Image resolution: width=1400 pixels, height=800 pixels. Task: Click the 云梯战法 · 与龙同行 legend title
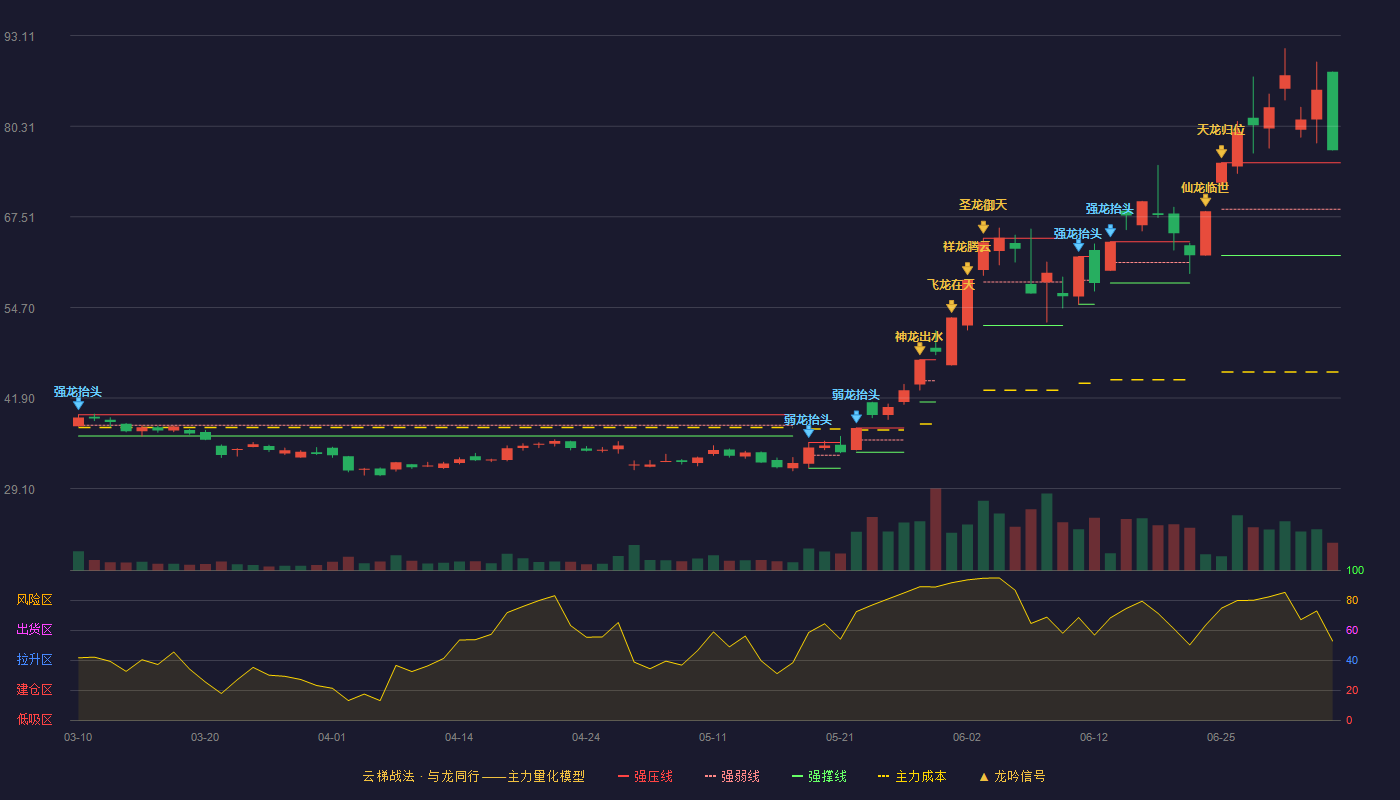(473, 776)
